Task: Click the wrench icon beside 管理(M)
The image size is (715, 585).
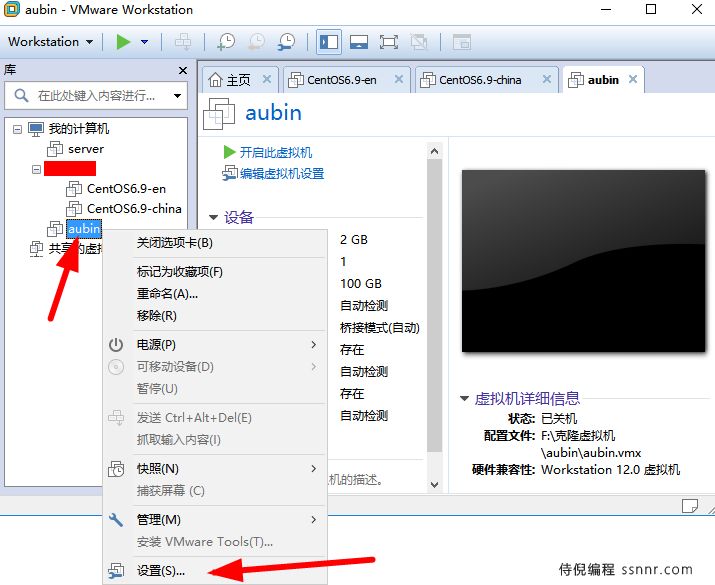Action: (x=116, y=520)
